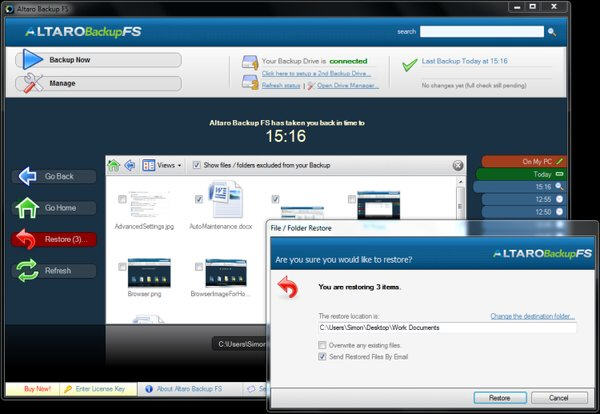Screen dimensions: 600x414
Task: Click the Go Back sidebar button
Action: [54, 176]
